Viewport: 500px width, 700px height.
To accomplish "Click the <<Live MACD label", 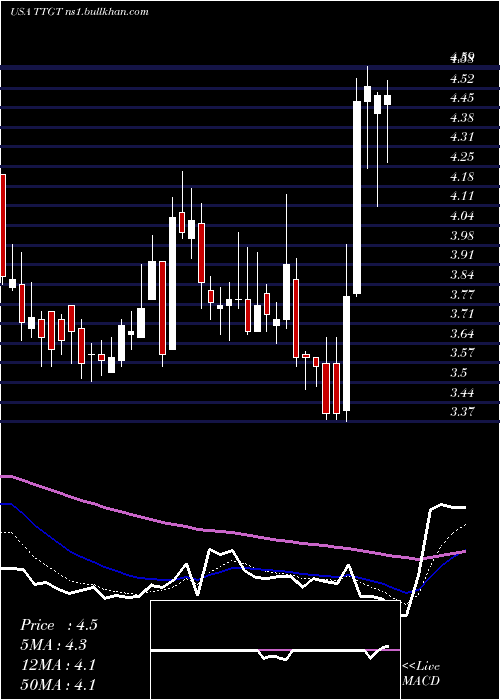I will 421,674.
